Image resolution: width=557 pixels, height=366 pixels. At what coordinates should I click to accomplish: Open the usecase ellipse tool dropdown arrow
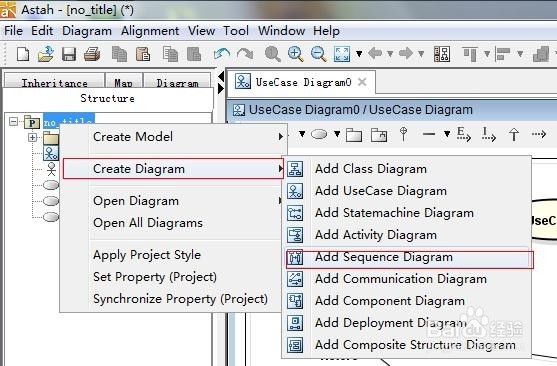pos(337,134)
